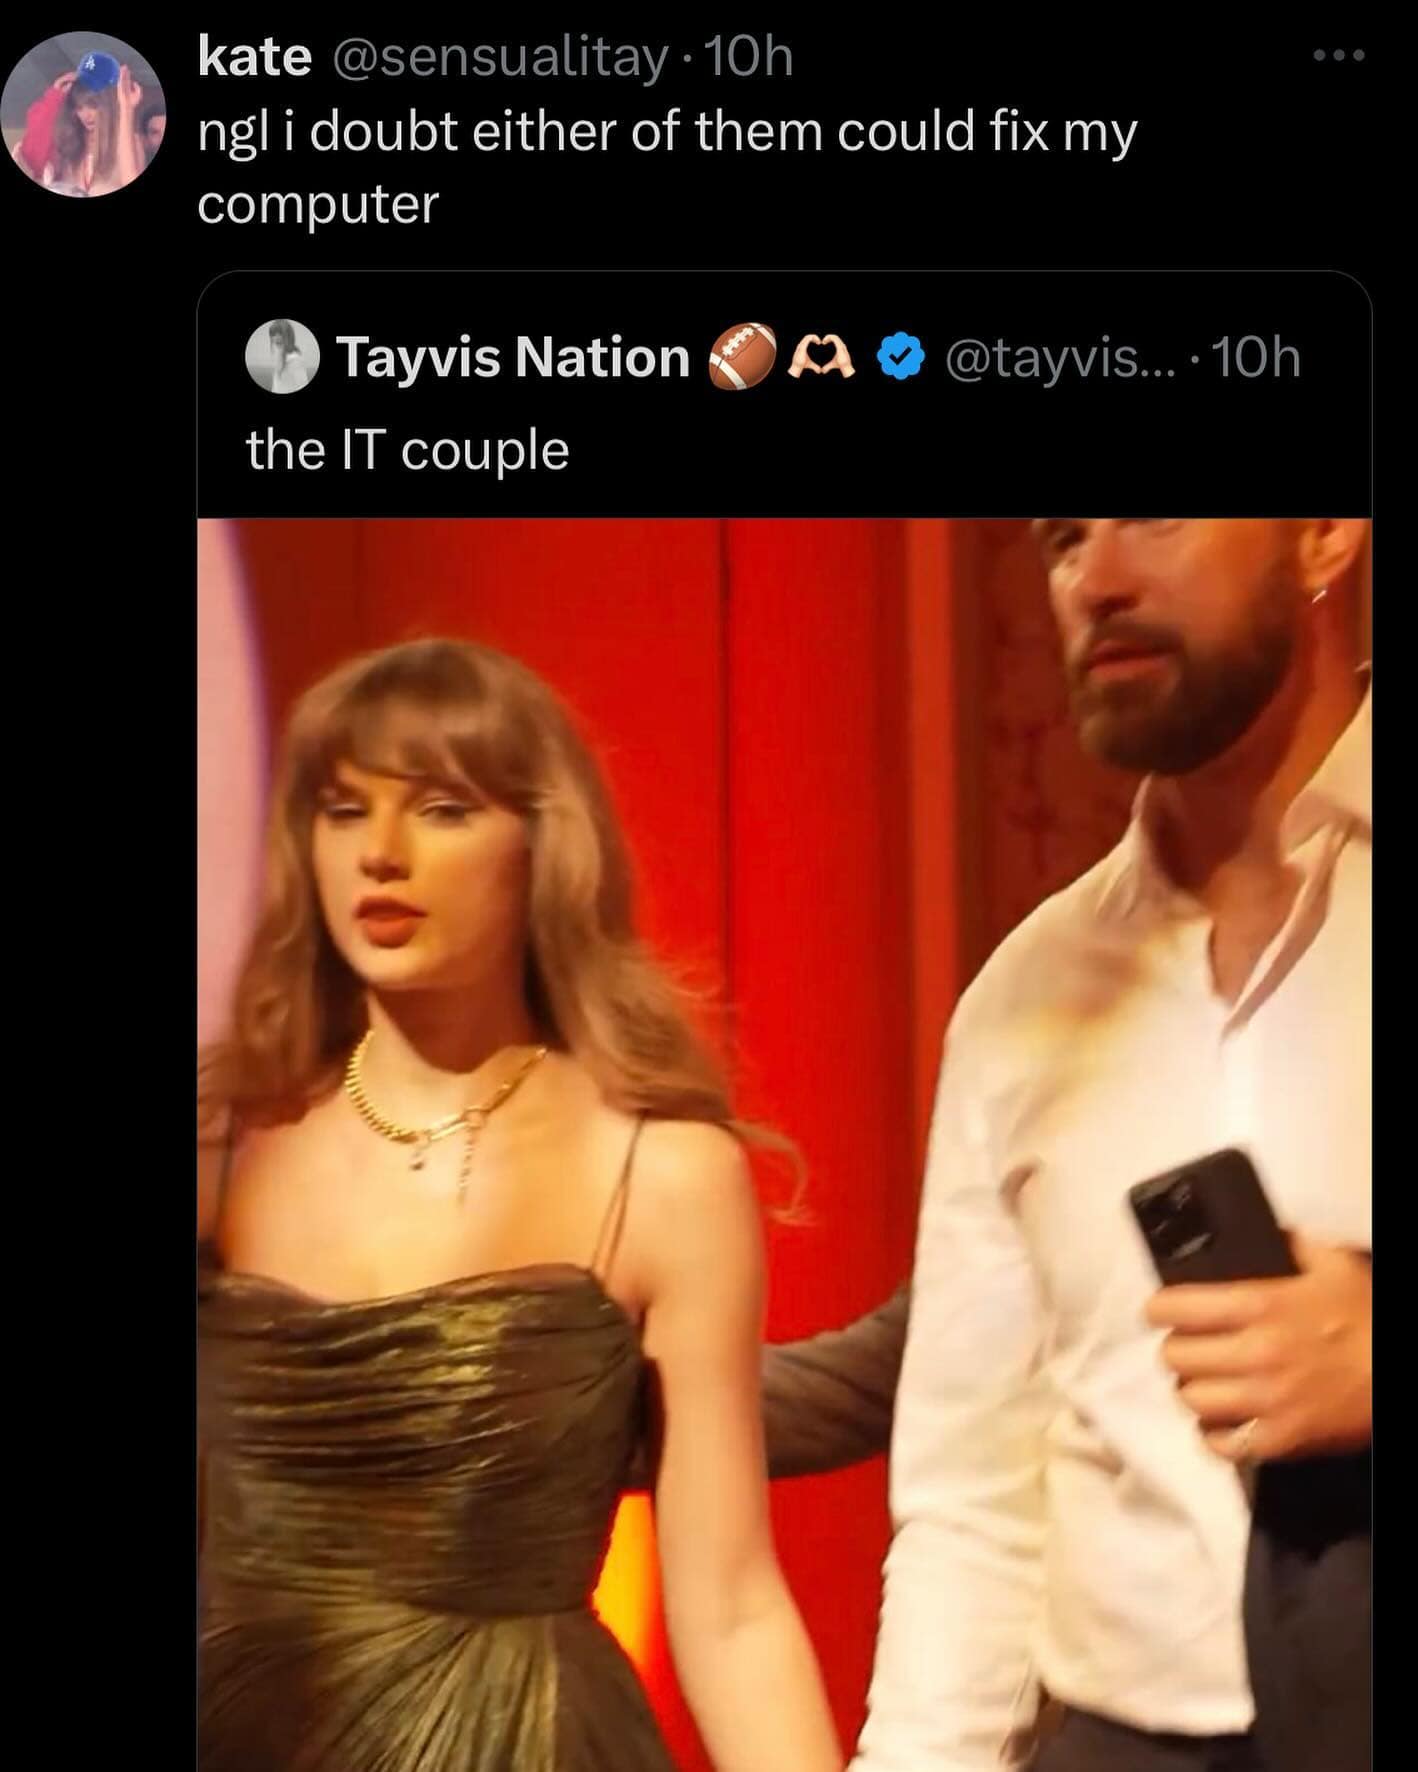Select the "the IT couple" quoted text
The height and width of the screenshot is (1772, 1418).
tap(407, 450)
